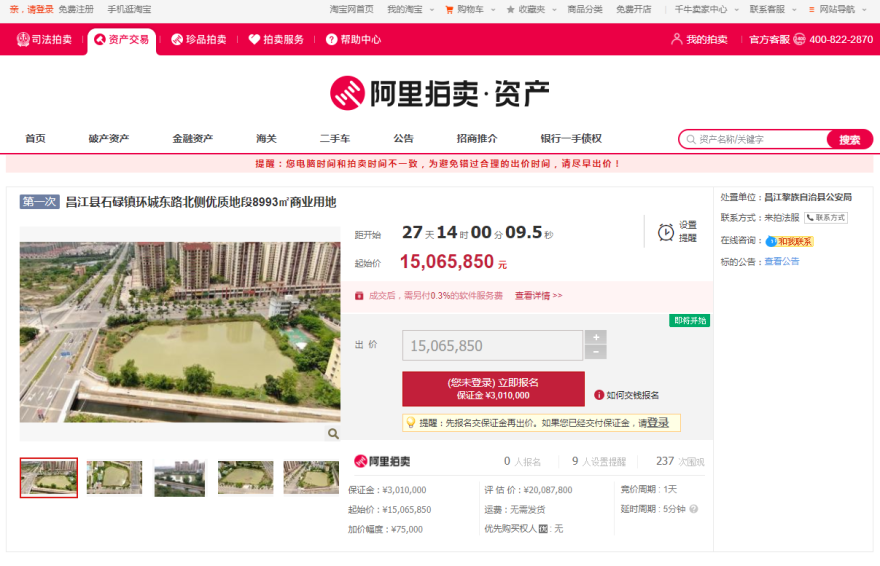Click the 阿里拍卖·资产 logo
The height and width of the screenshot is (566, 880).
point(439,93)
